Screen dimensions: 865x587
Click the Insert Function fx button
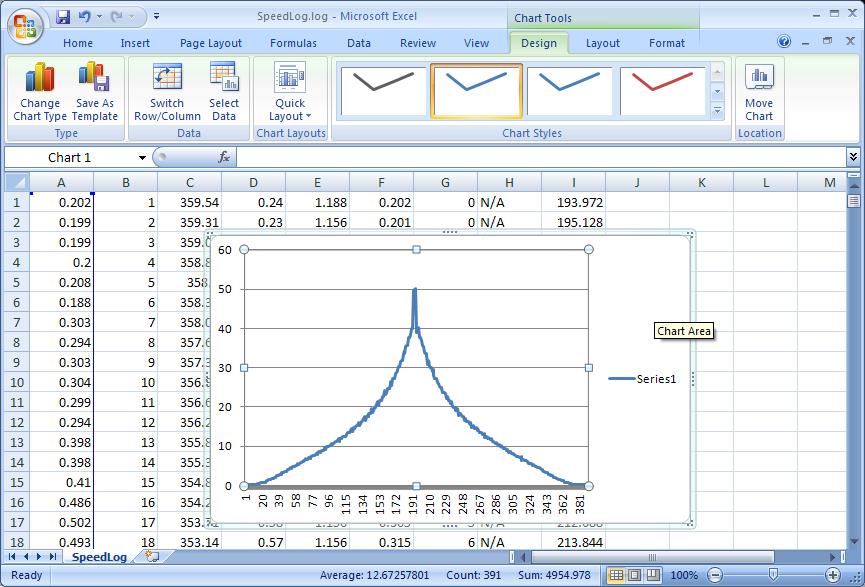click(223, 158)
